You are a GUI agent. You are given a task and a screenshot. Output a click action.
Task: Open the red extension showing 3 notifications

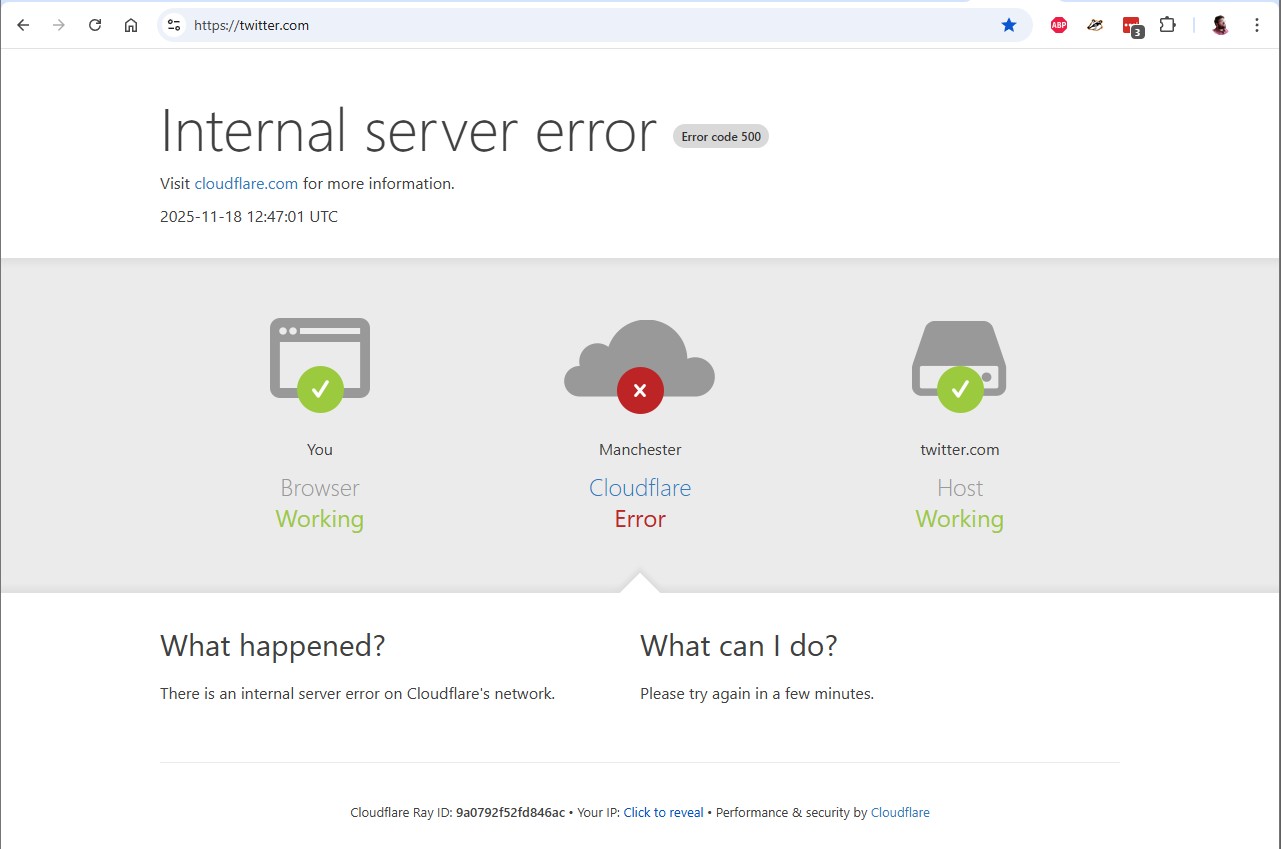click(1130, 25)
